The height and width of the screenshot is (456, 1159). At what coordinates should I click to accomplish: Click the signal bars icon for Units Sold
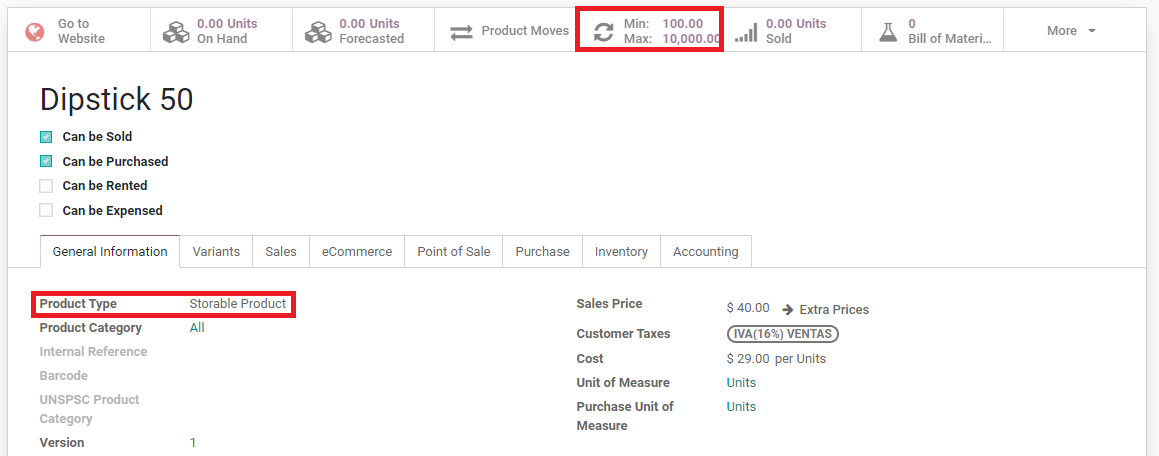coord(746,32)
